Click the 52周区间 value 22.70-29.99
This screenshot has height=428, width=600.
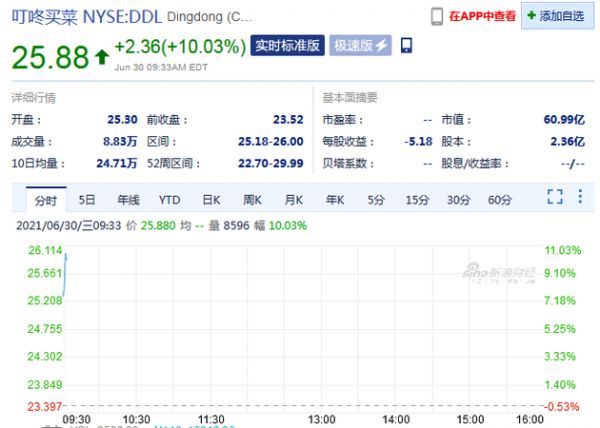271,163
